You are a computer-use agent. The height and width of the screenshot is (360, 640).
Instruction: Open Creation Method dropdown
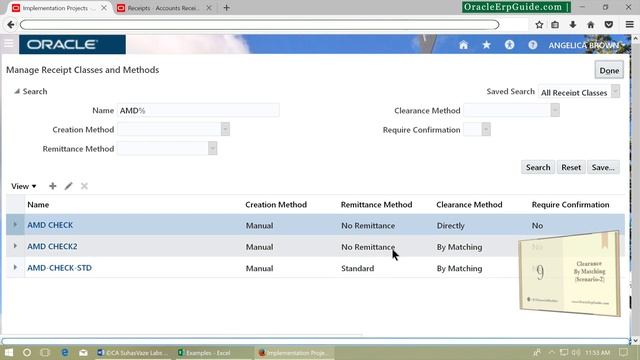pos(225,129)
